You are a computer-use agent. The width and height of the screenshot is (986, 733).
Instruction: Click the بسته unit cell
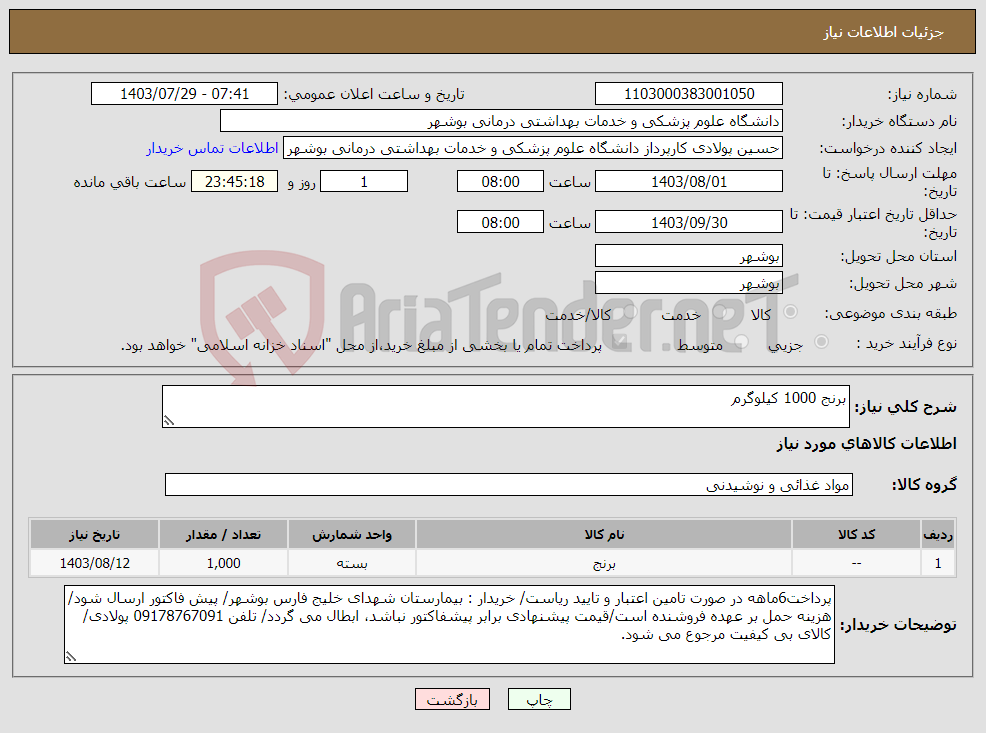[x=352, y=563]
